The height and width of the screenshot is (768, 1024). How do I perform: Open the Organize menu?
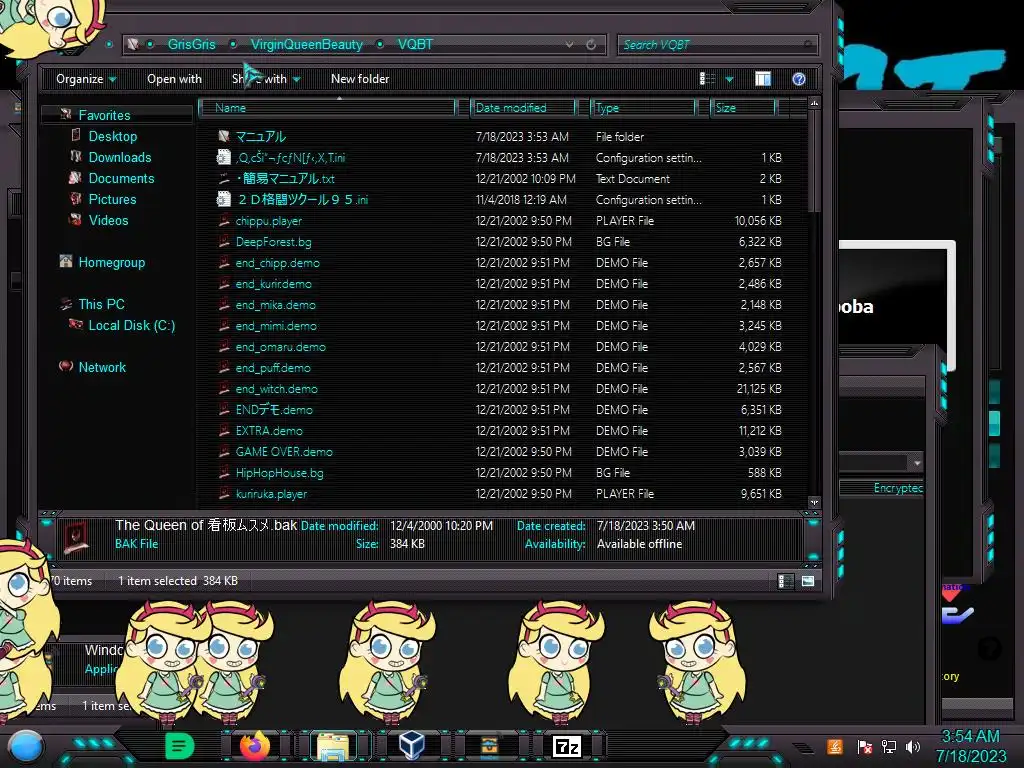pos(86,79)
